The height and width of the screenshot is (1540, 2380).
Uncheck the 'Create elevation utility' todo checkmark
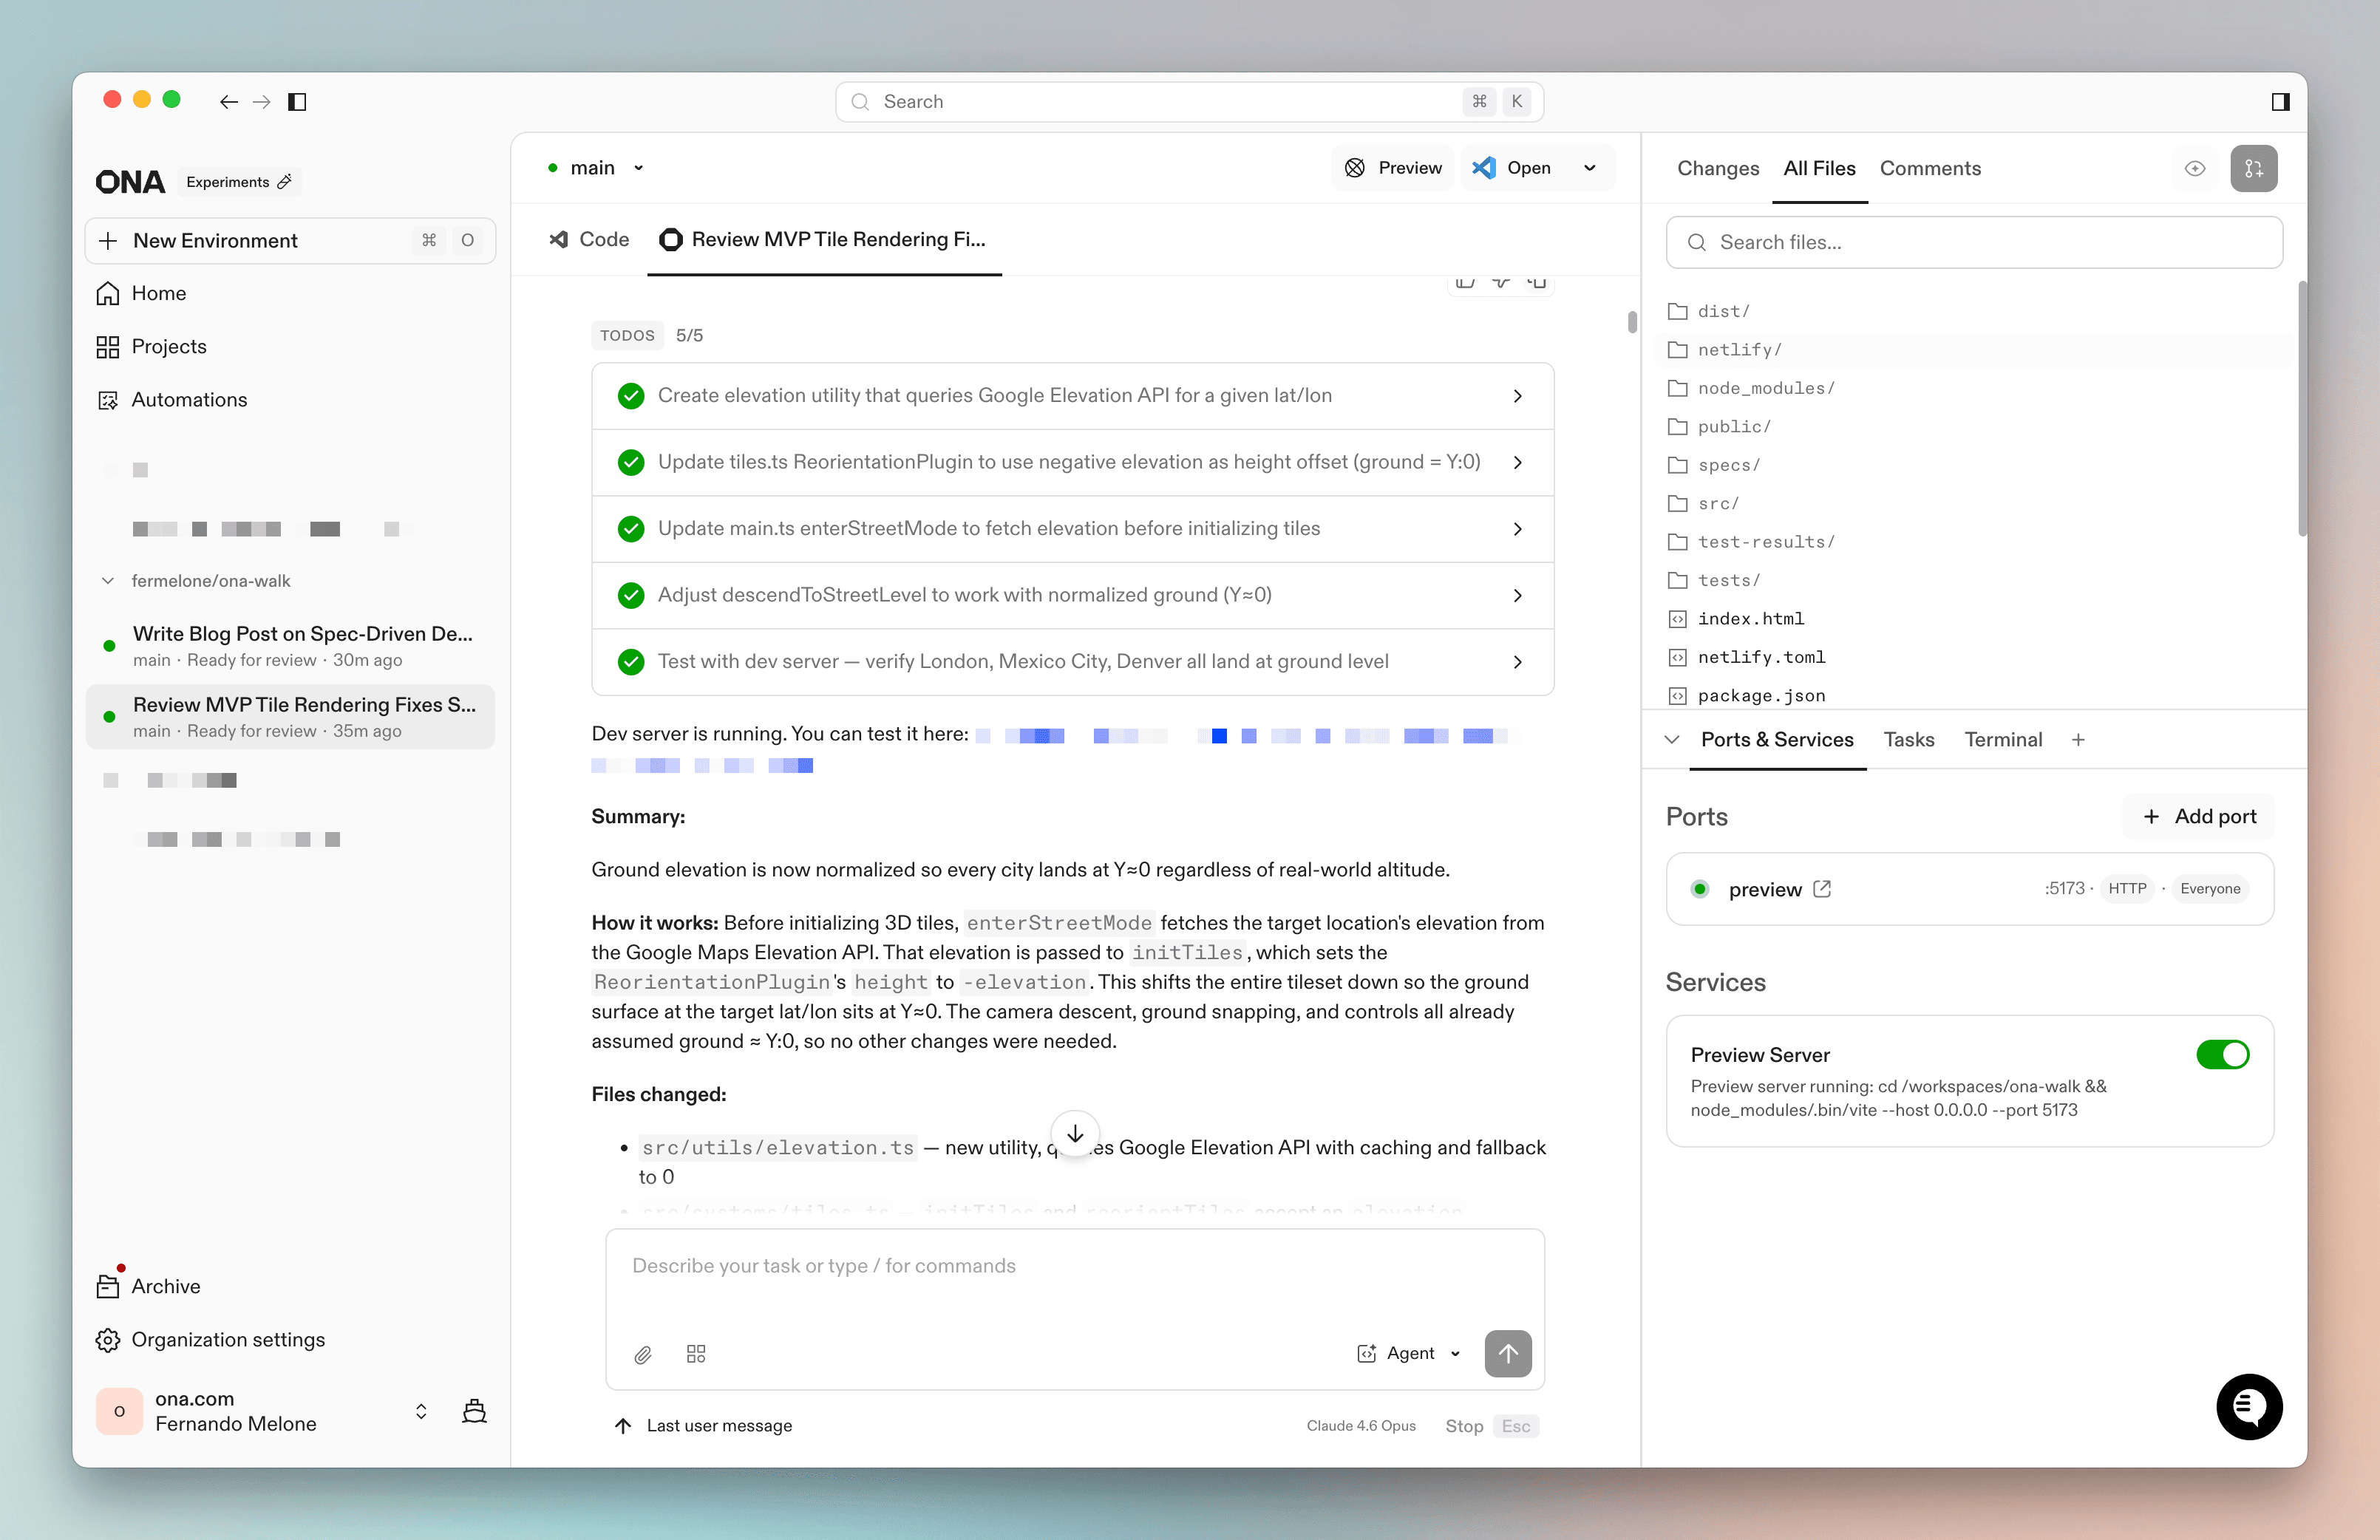point(631,396)
